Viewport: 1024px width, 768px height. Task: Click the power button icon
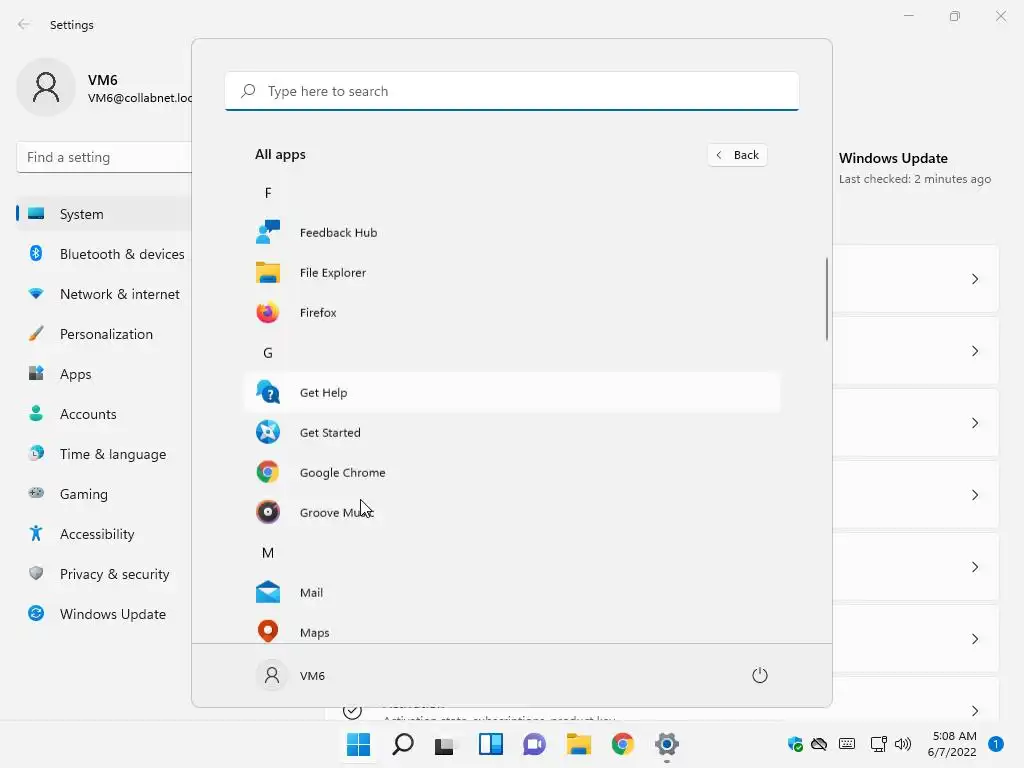tap(760, 675)
